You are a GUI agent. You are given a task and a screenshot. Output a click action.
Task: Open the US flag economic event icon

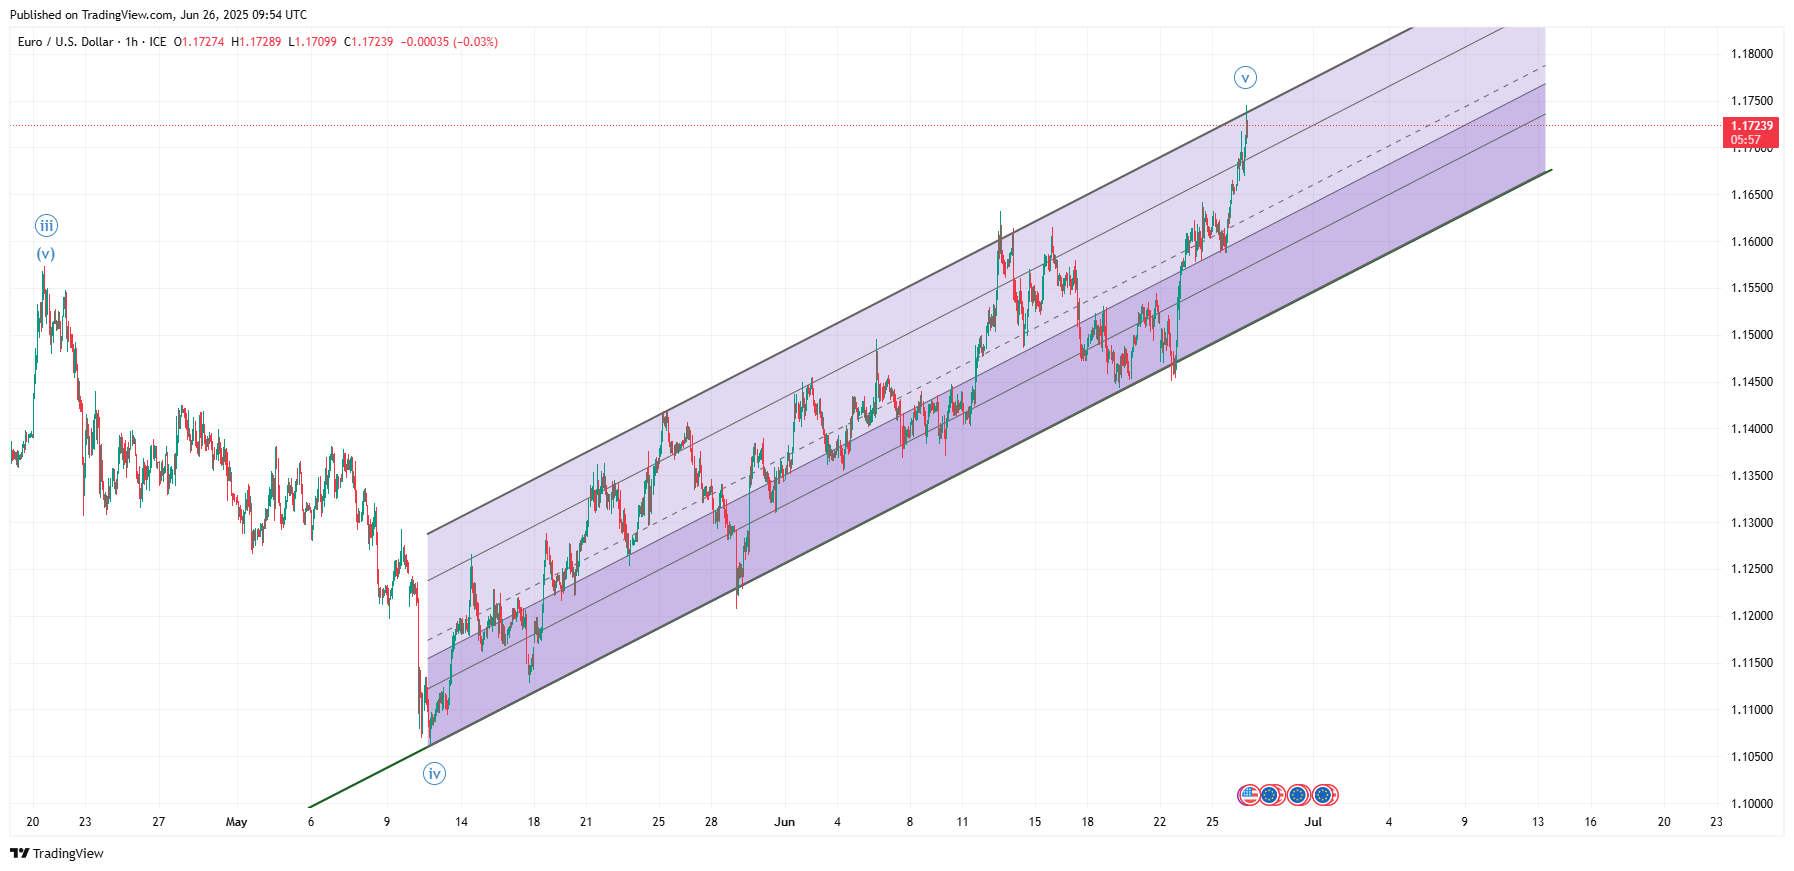click(1248, 795)
